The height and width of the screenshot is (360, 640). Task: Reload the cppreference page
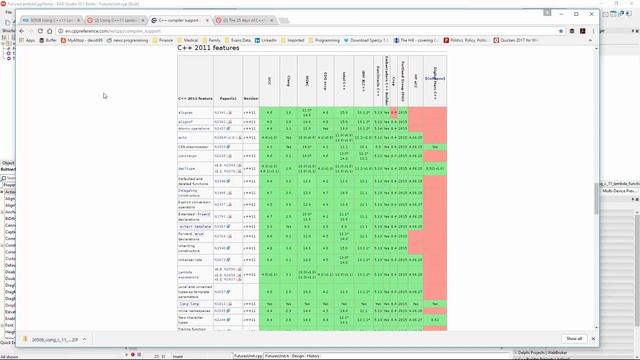tap(40, 31)
